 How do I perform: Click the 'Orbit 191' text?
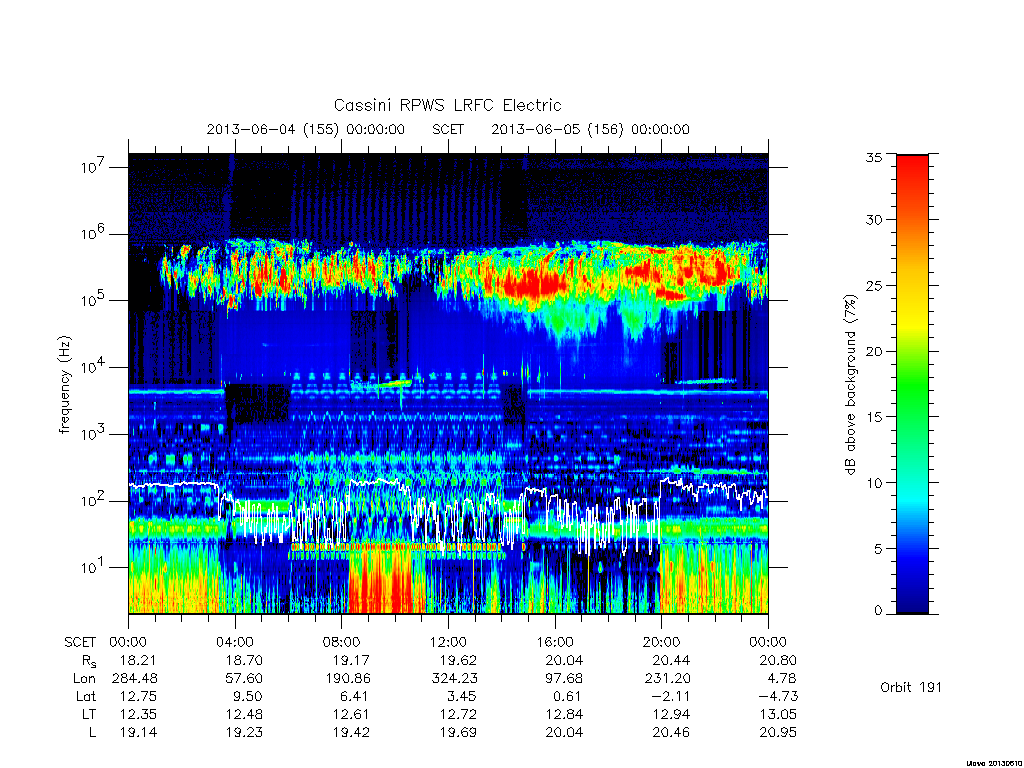911,687
